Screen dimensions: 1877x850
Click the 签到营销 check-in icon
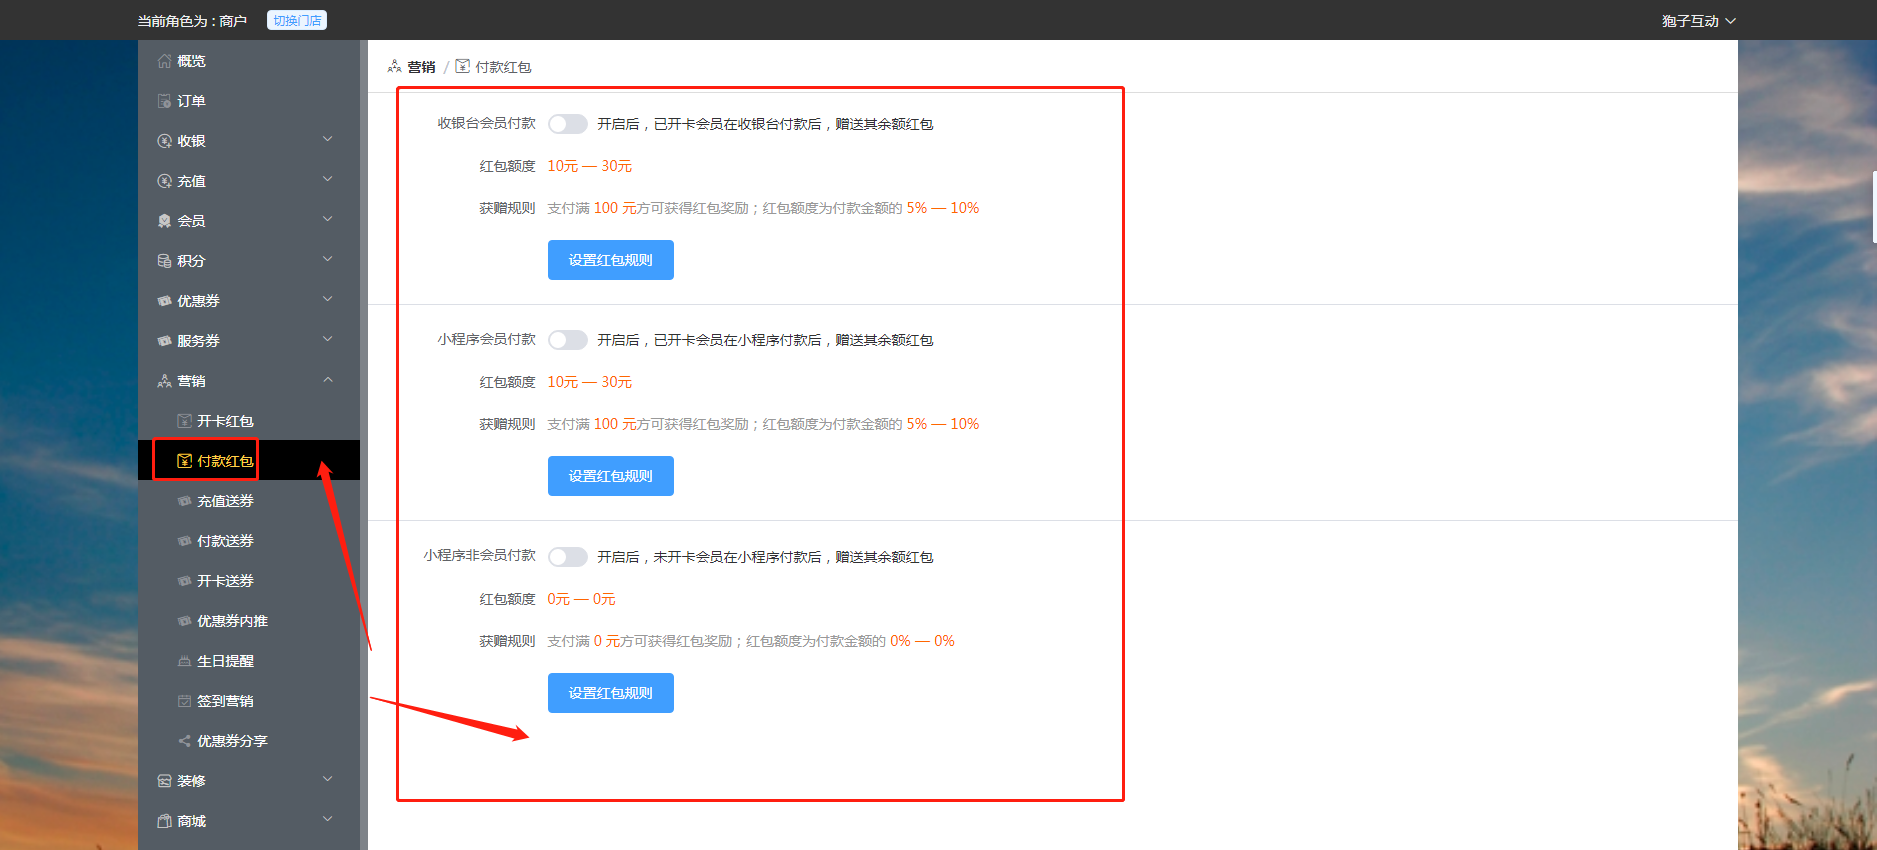[x=184, y=701]
